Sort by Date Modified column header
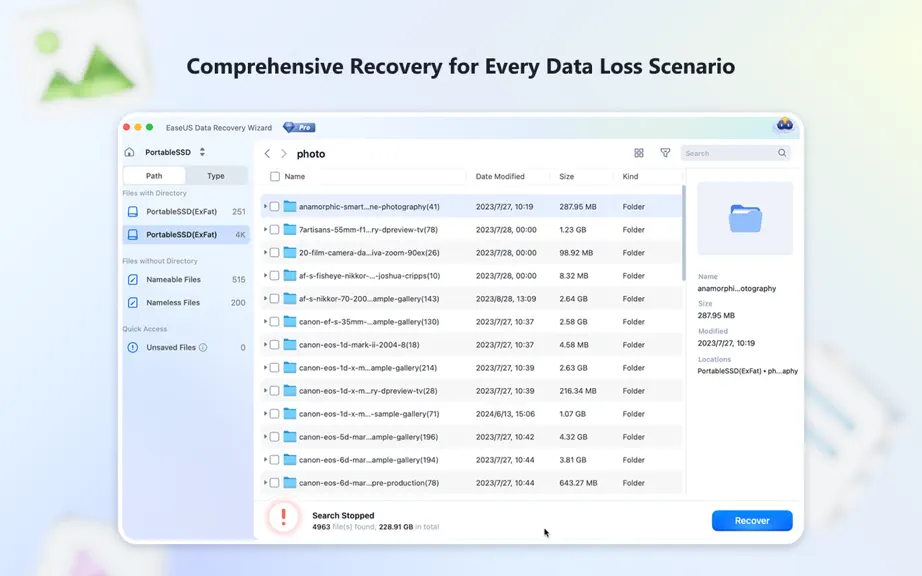 (500, 176)
